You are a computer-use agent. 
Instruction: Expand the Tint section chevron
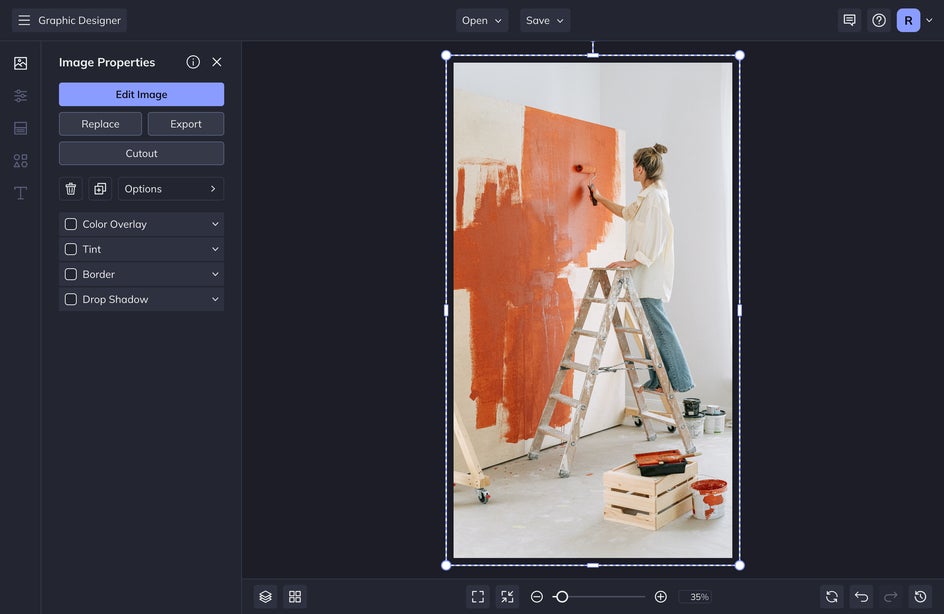(x=215, y=249)
